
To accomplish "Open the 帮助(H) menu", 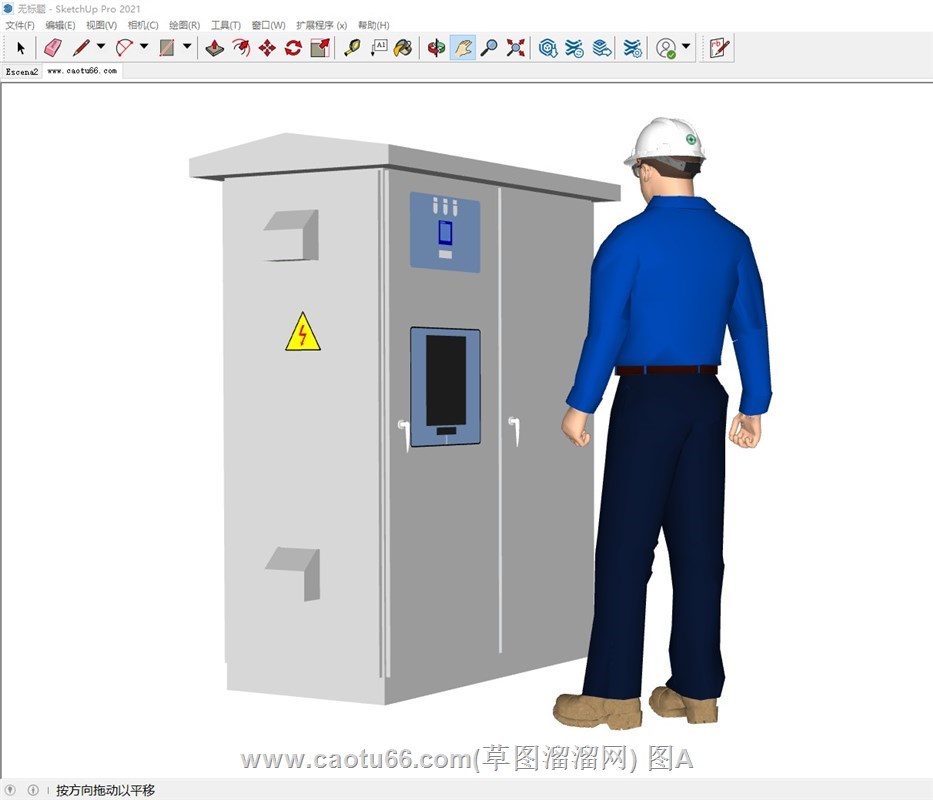I will tap(374, 25).
